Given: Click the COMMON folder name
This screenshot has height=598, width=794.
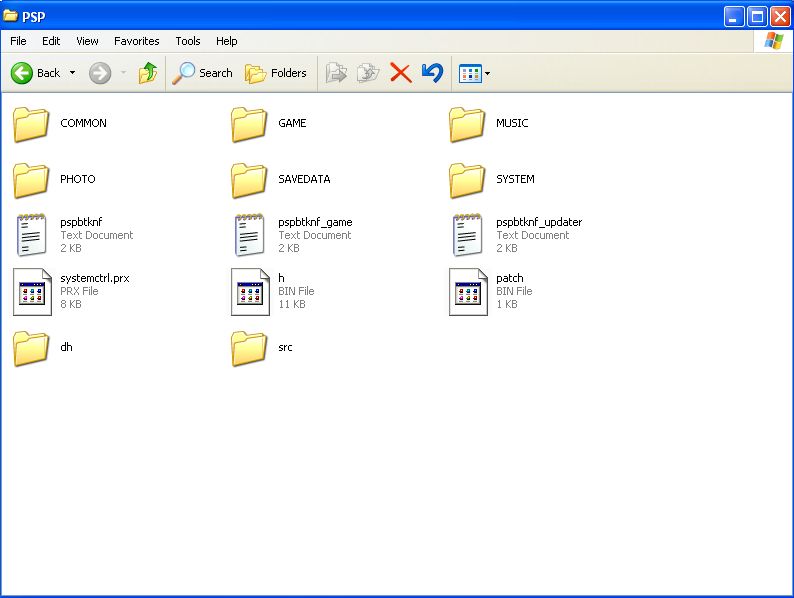Looking at the screenshot, I should 84,123.
